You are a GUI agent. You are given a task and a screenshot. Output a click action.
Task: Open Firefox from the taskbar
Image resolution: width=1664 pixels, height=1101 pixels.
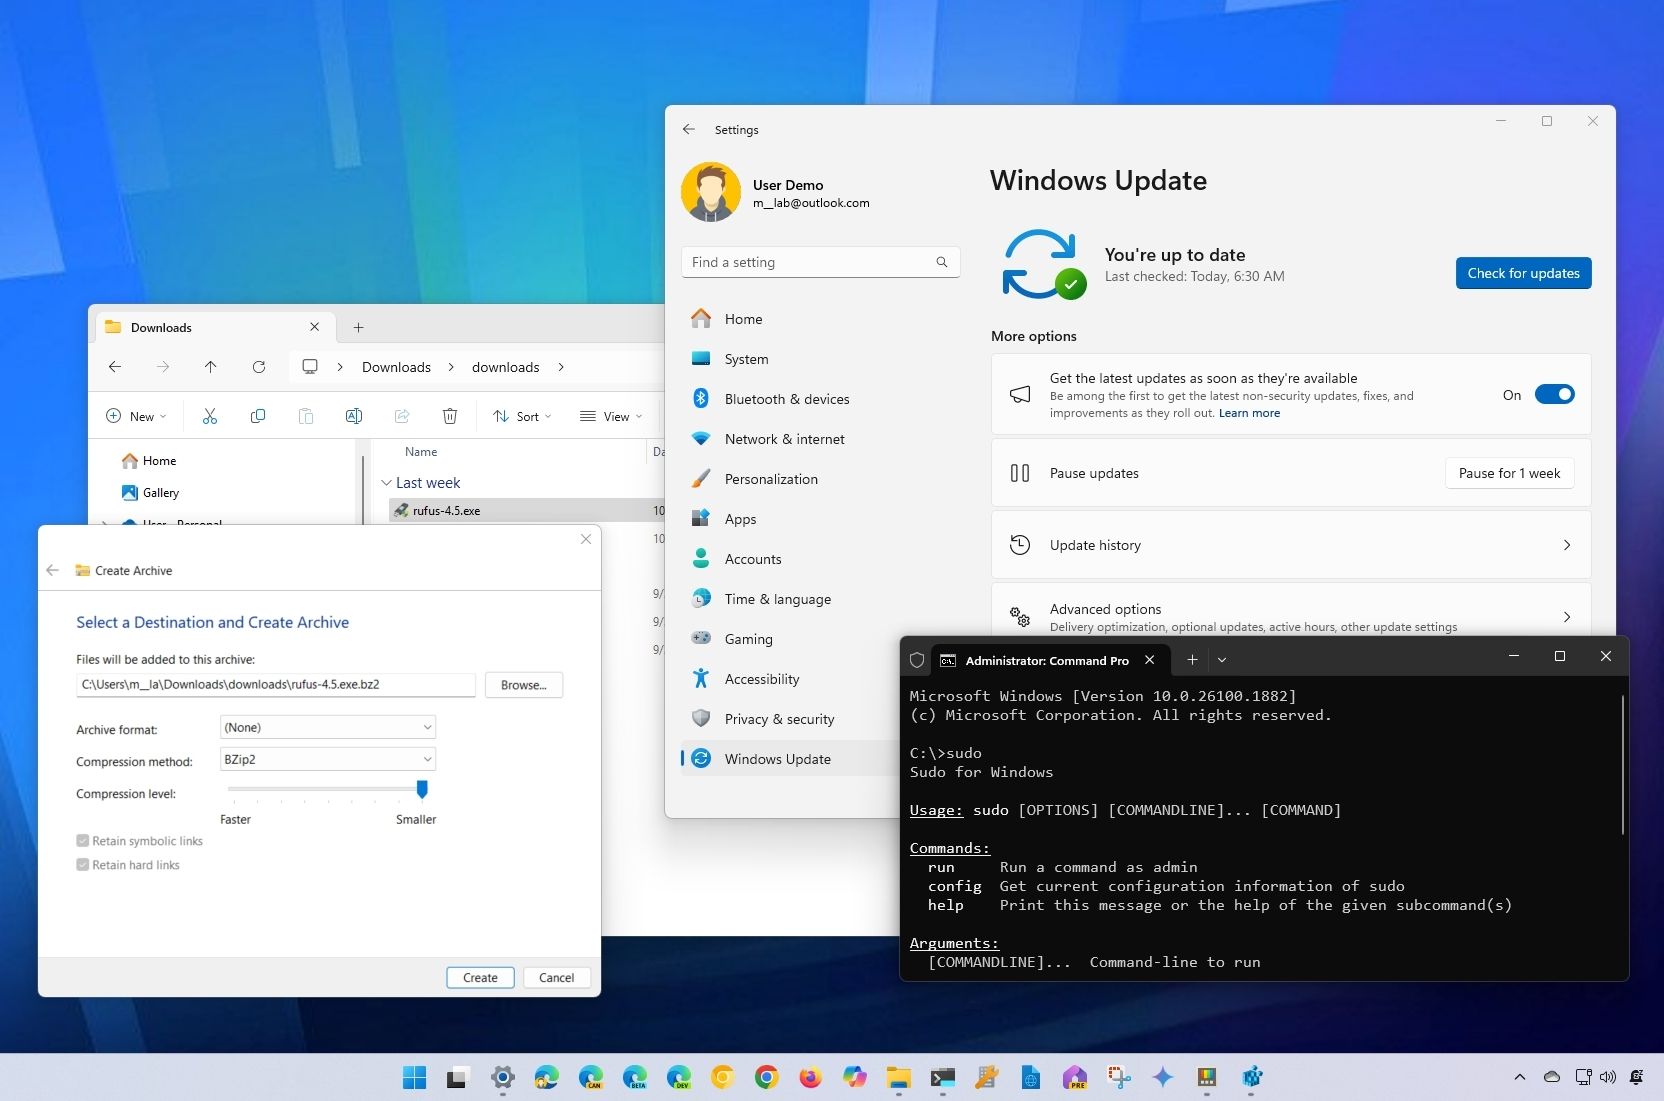click(810, 1077)
